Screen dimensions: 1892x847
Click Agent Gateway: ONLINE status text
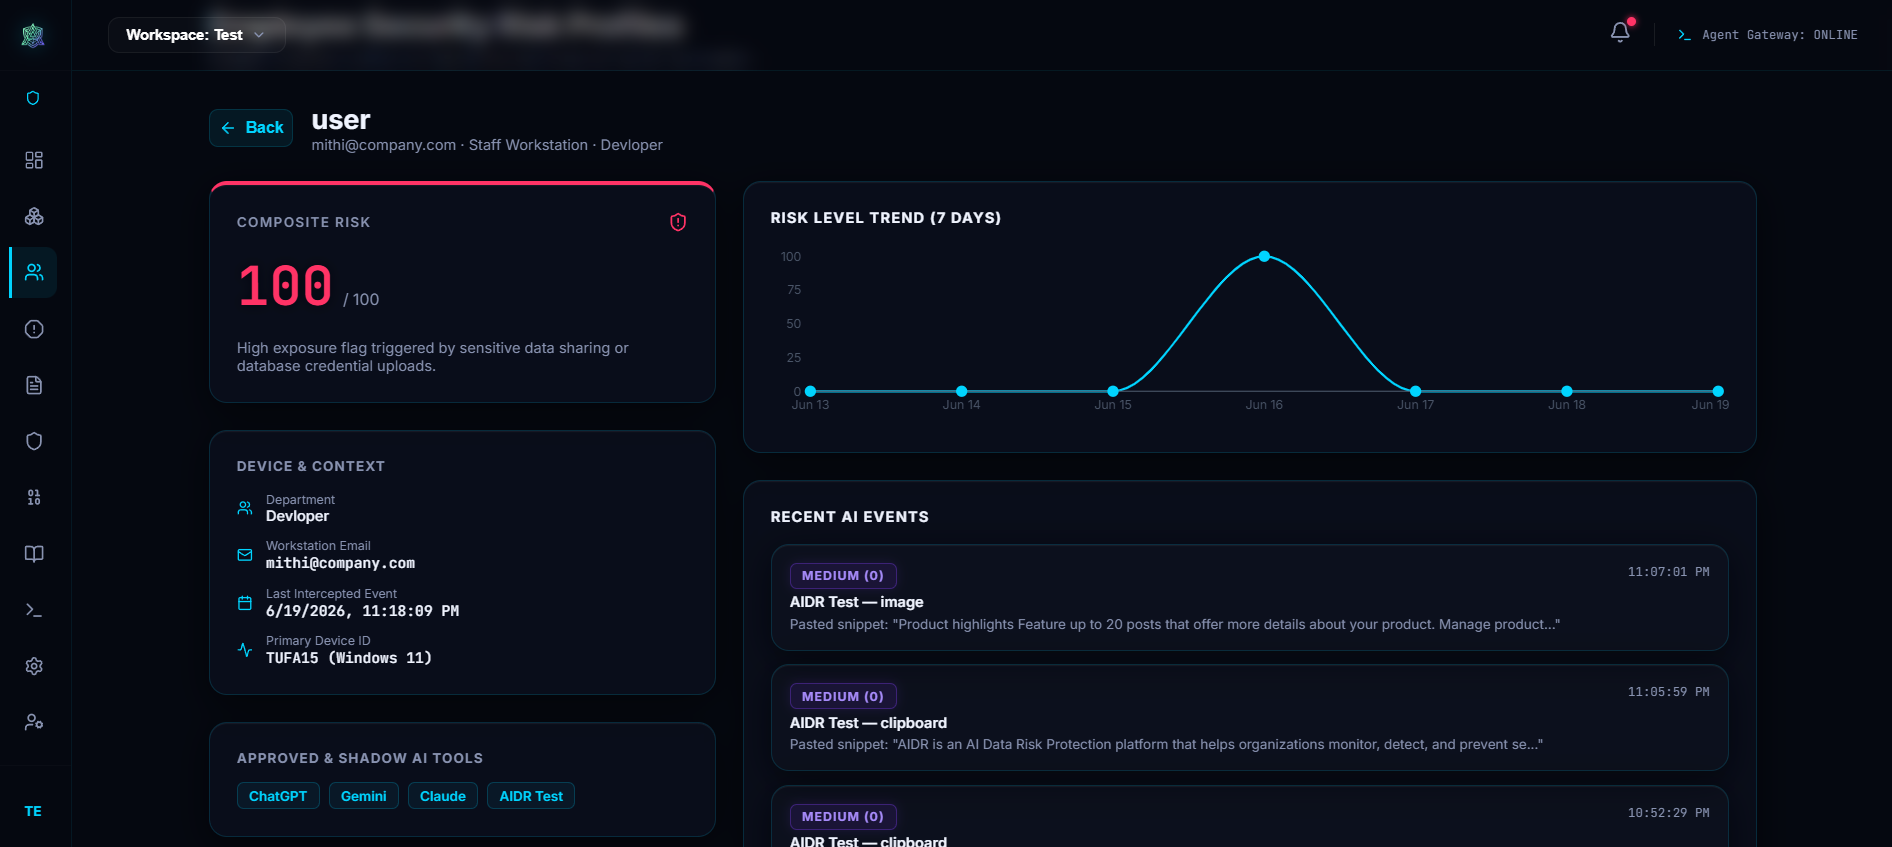coord(1780,35)
